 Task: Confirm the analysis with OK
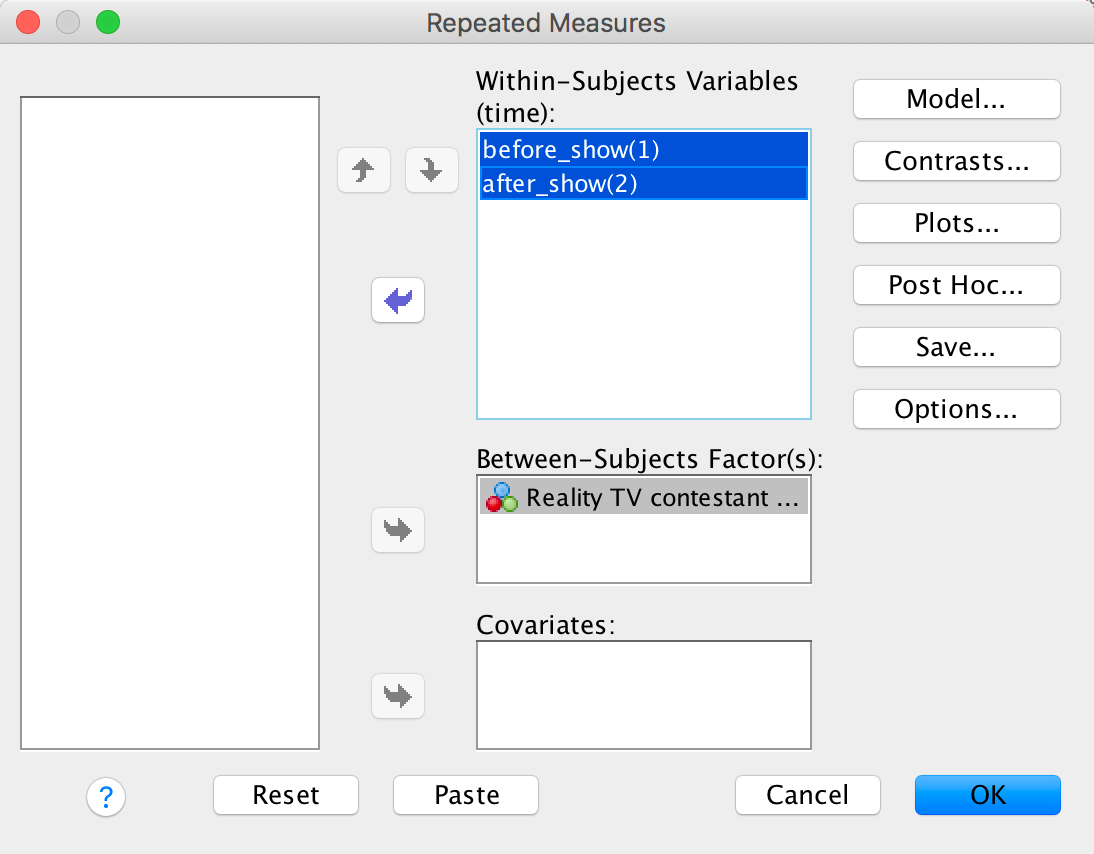tap(987, 795)
